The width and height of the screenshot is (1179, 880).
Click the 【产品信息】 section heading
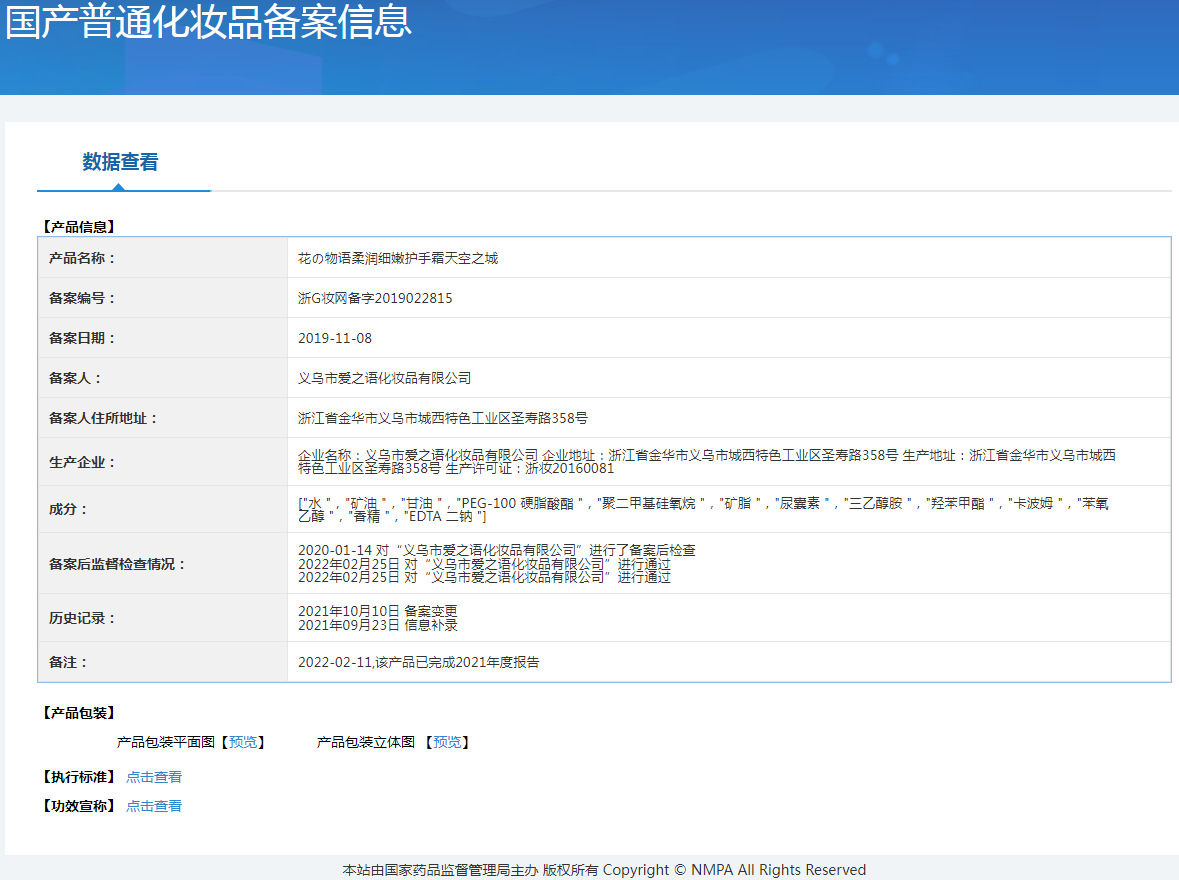pyautogui.click(x=78, y=226)
